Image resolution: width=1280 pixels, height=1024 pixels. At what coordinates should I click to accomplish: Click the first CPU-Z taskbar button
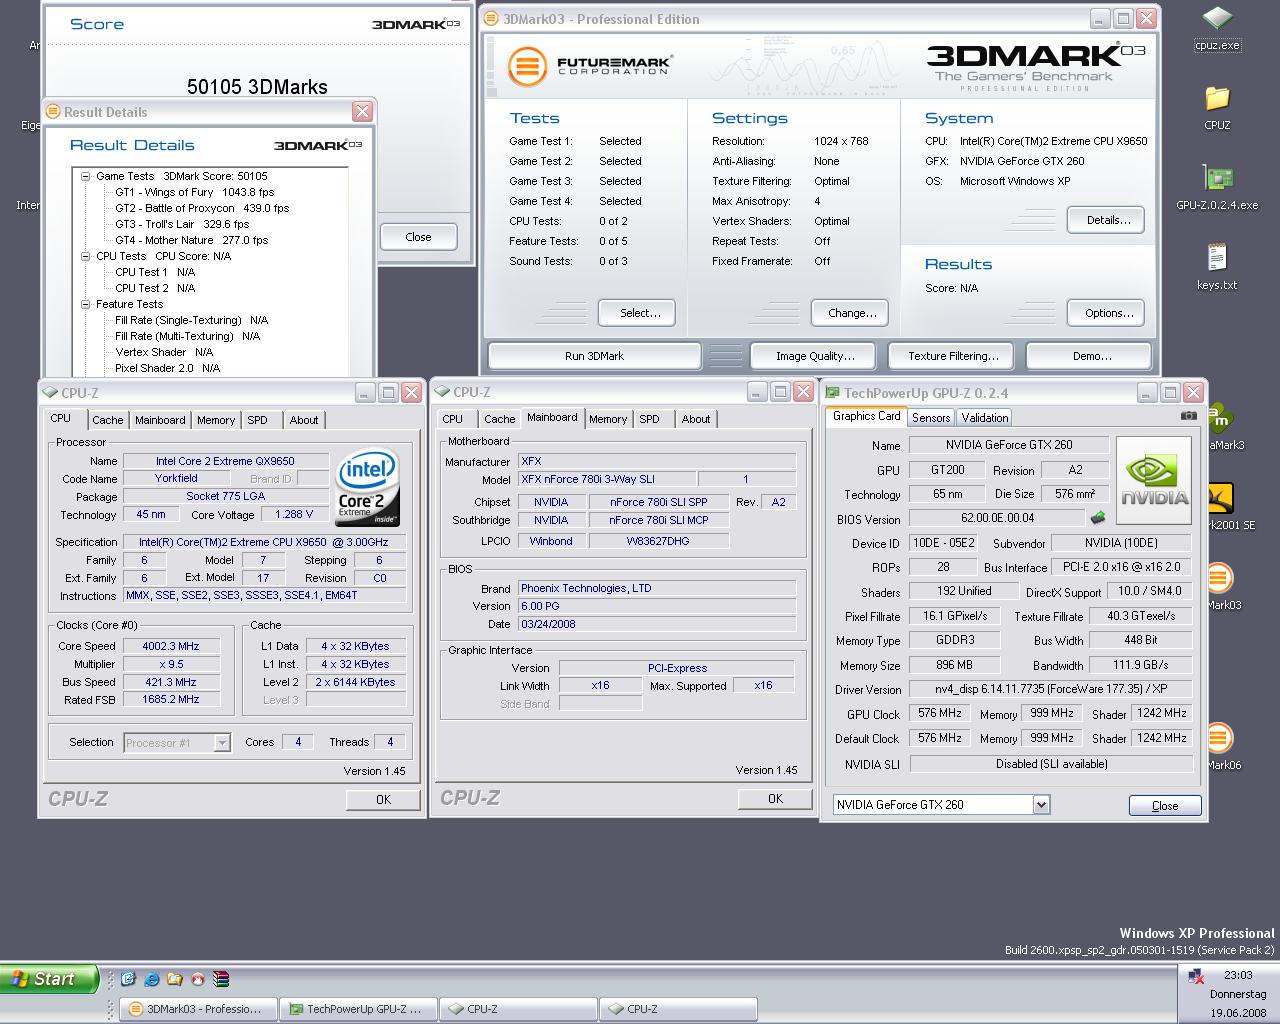518,1009
